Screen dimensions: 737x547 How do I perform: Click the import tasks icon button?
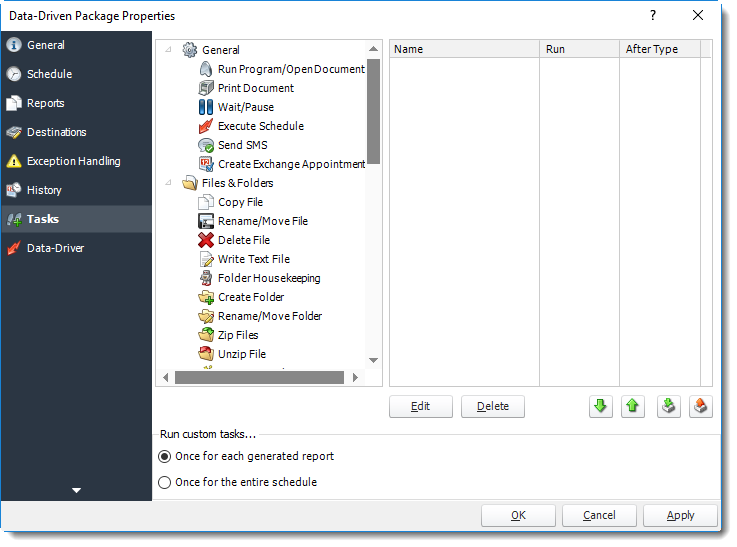[x=668, y=406]
